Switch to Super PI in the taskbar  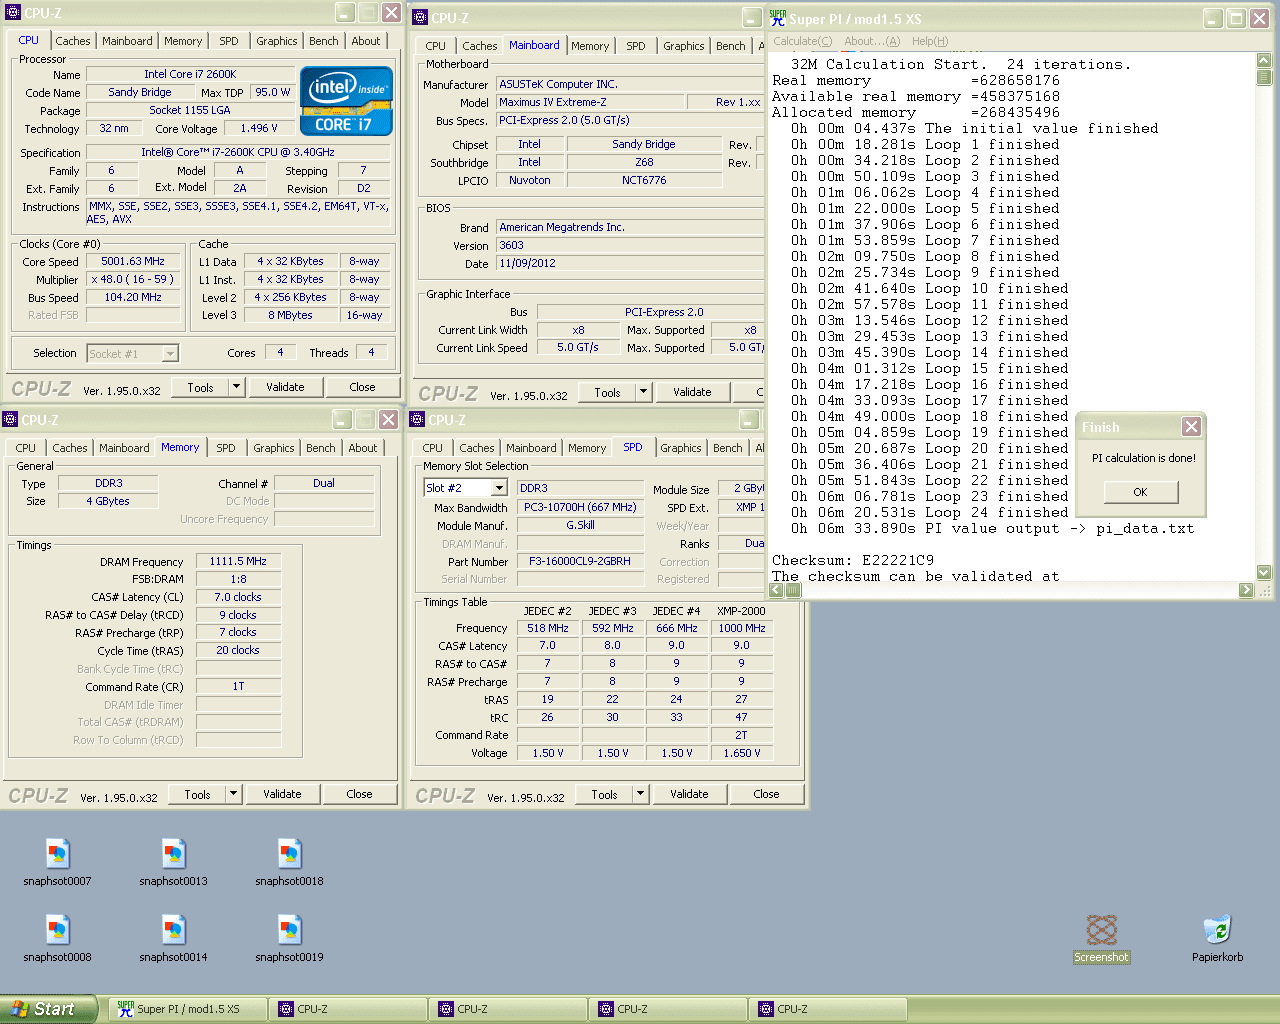188,1009
